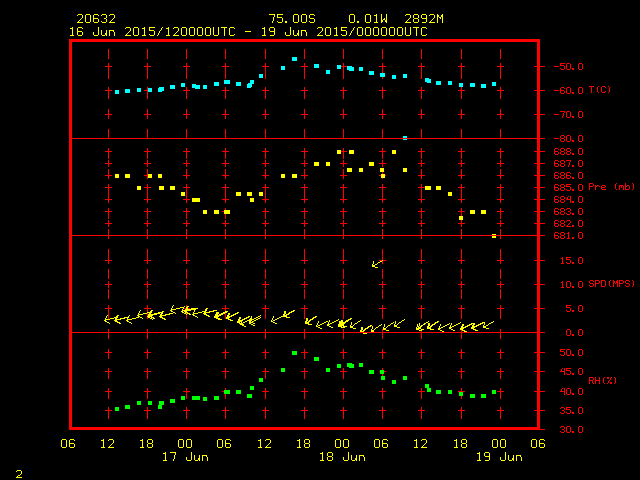Select the 682.0 pressure tick label

click(568, 224)
